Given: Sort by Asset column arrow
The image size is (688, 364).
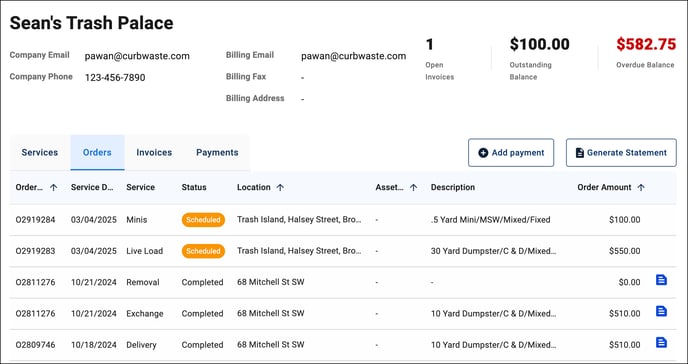Looking at the screenshot, I should [x=413, y=187].
